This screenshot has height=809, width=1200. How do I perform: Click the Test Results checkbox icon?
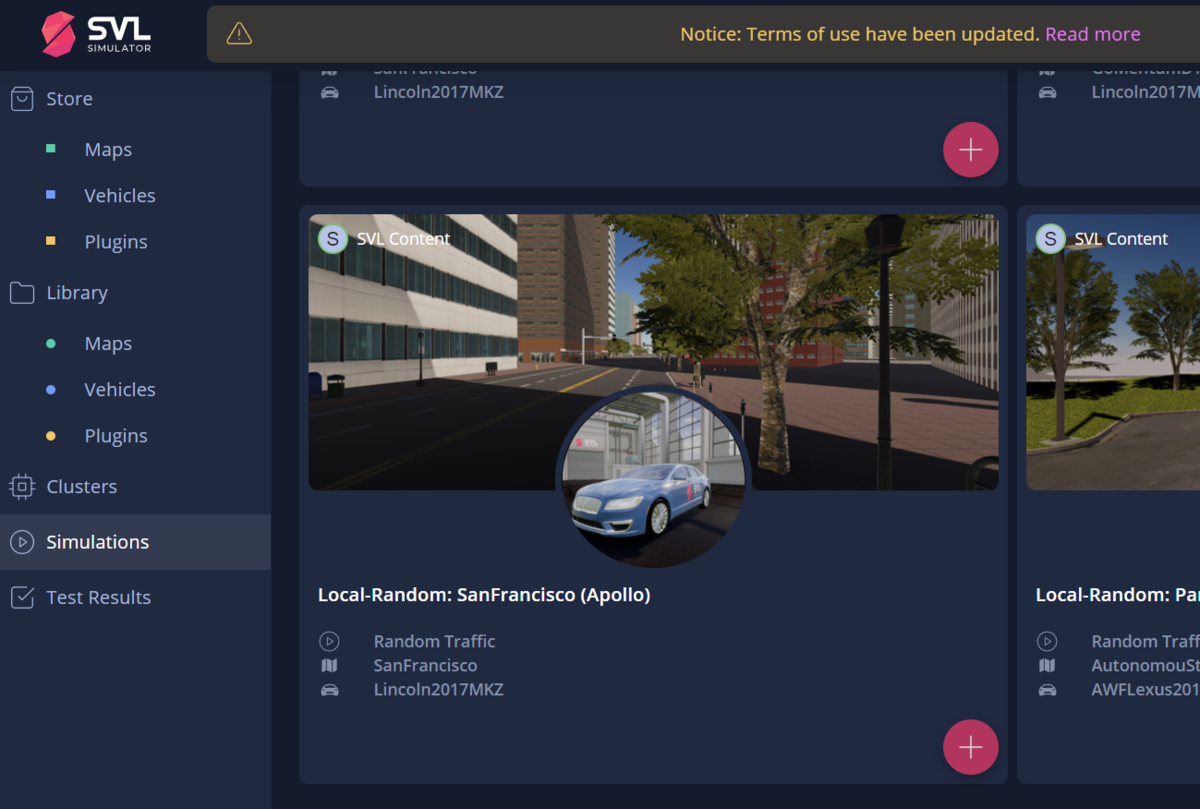[21, 597]
